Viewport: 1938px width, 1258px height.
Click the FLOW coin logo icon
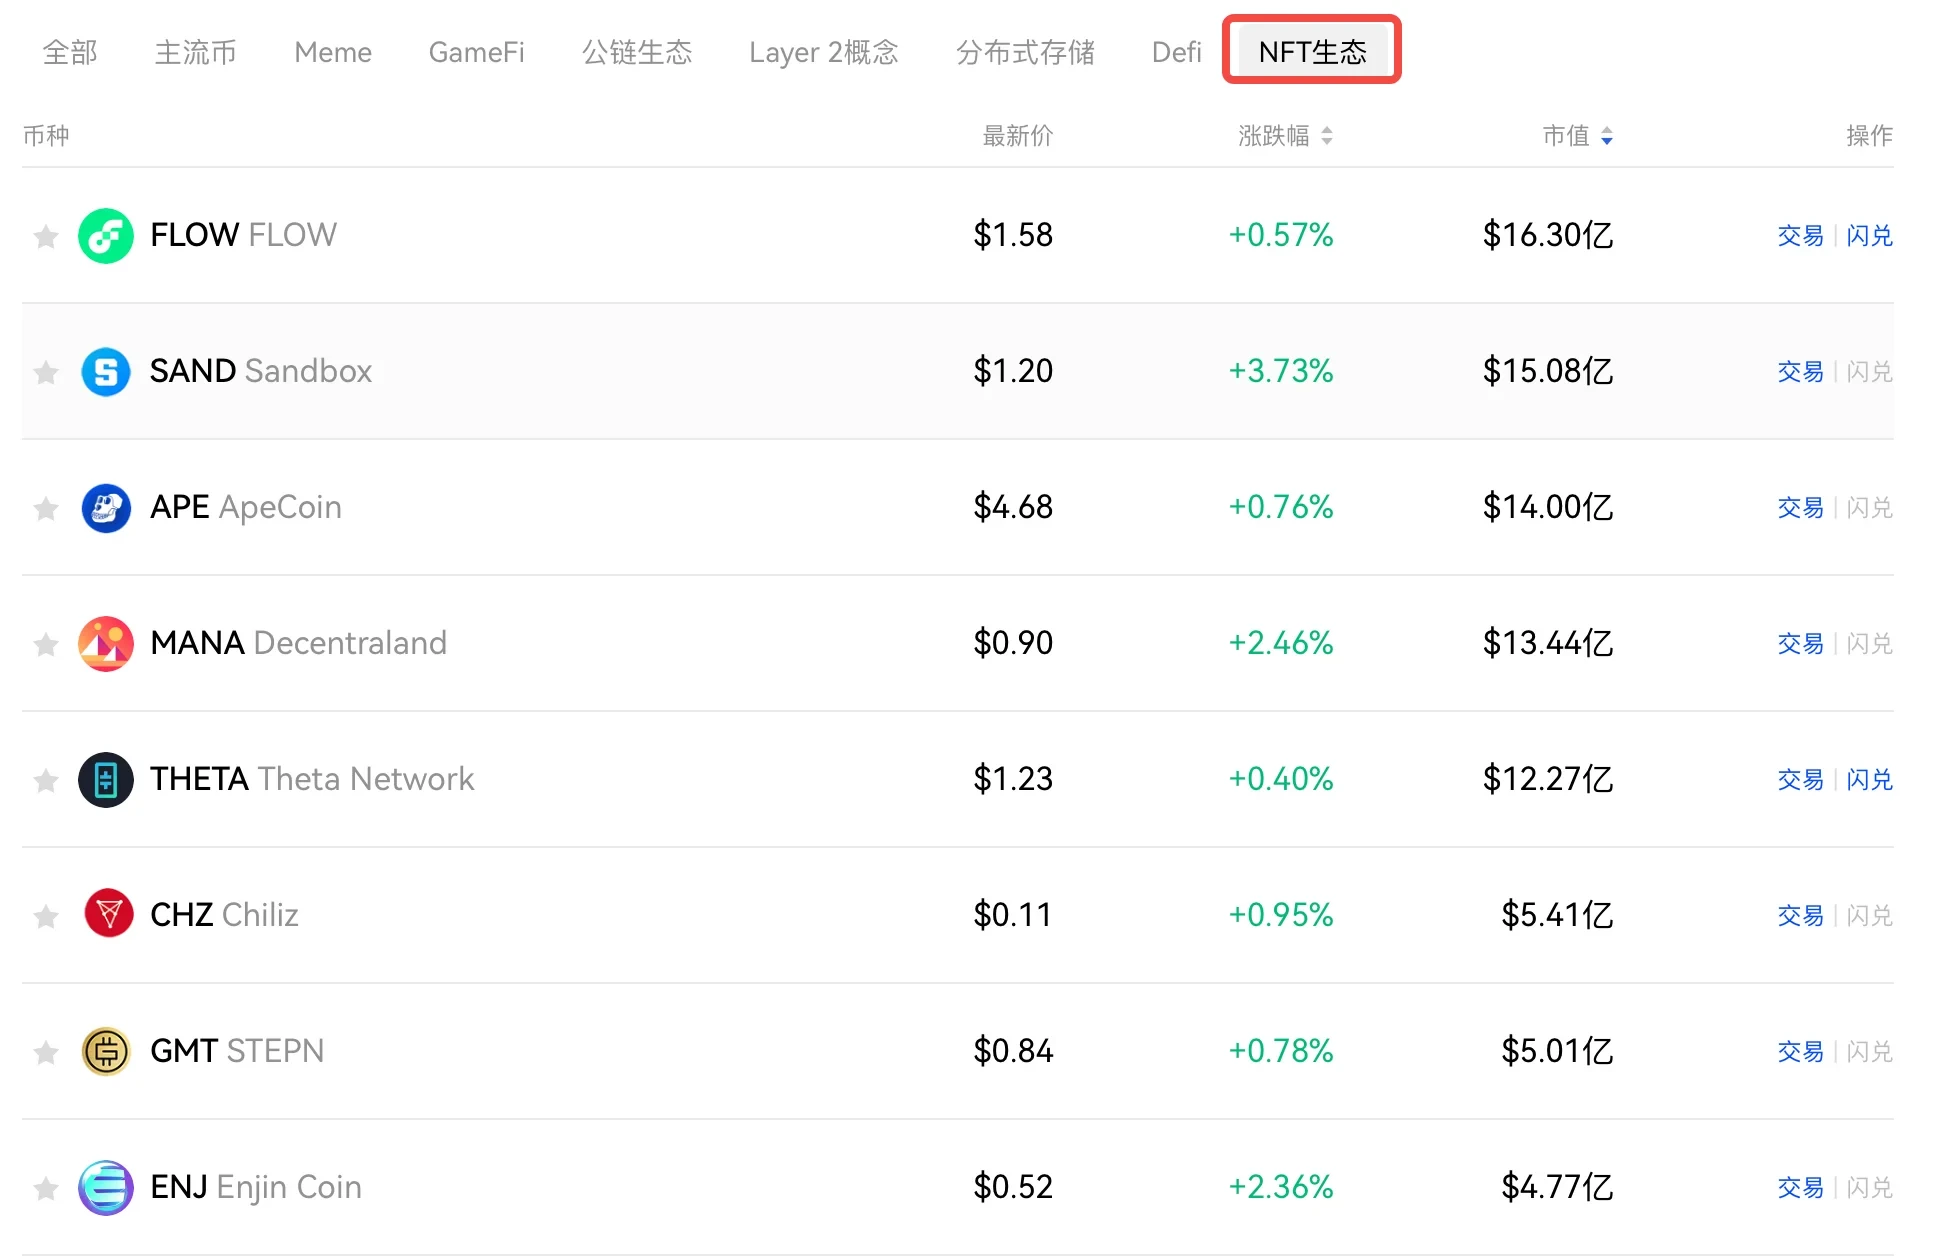[x=106, y=236]
